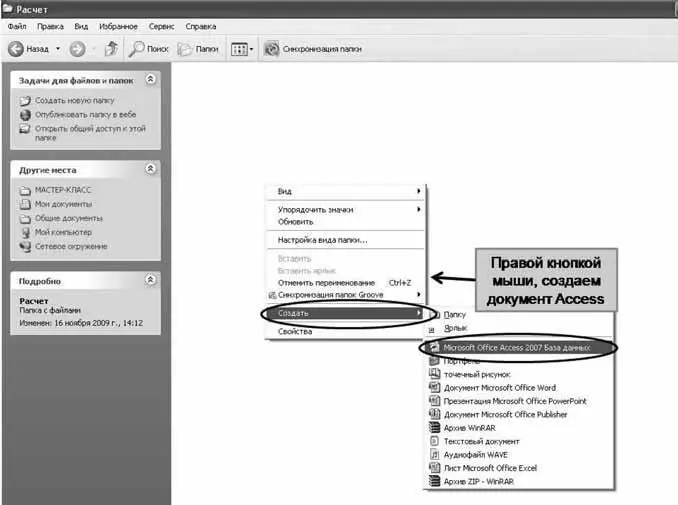This screenshot has width=678, height=505.
Task: Click the Word document icon in submenu
Action: click(434, 387)
